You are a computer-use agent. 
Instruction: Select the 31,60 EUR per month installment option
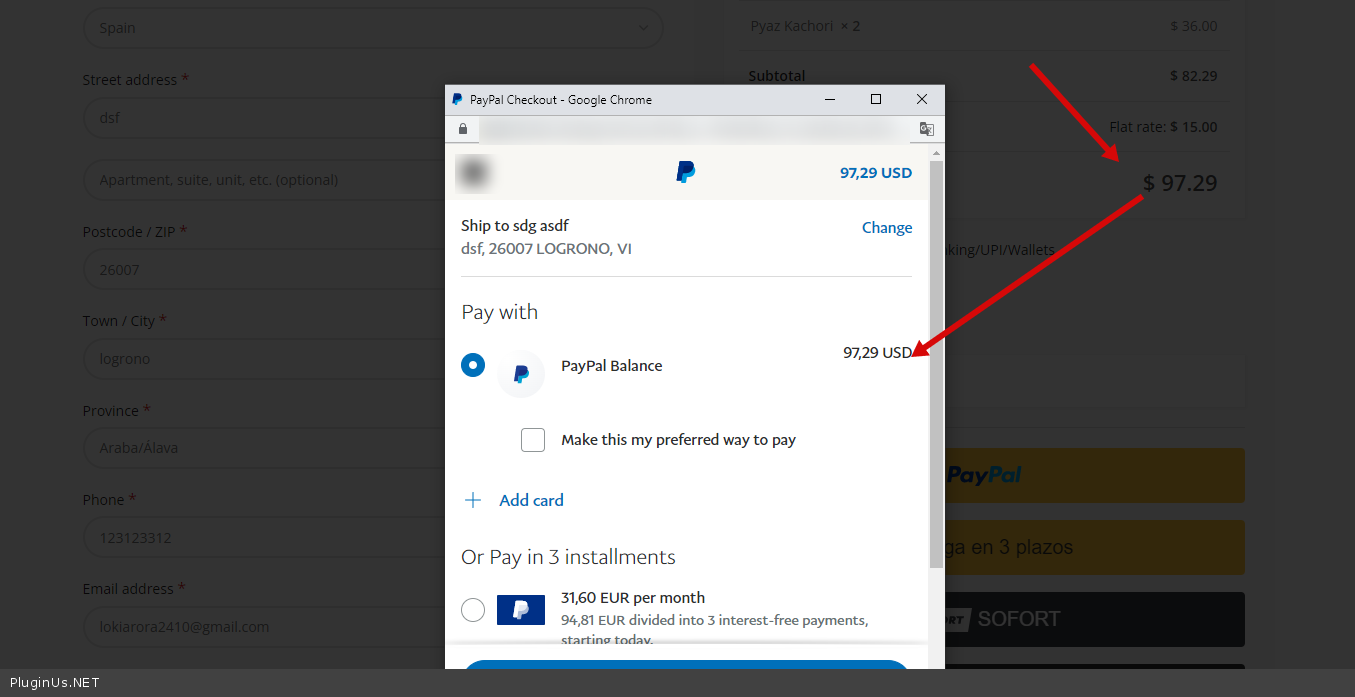tap(473, 609)
